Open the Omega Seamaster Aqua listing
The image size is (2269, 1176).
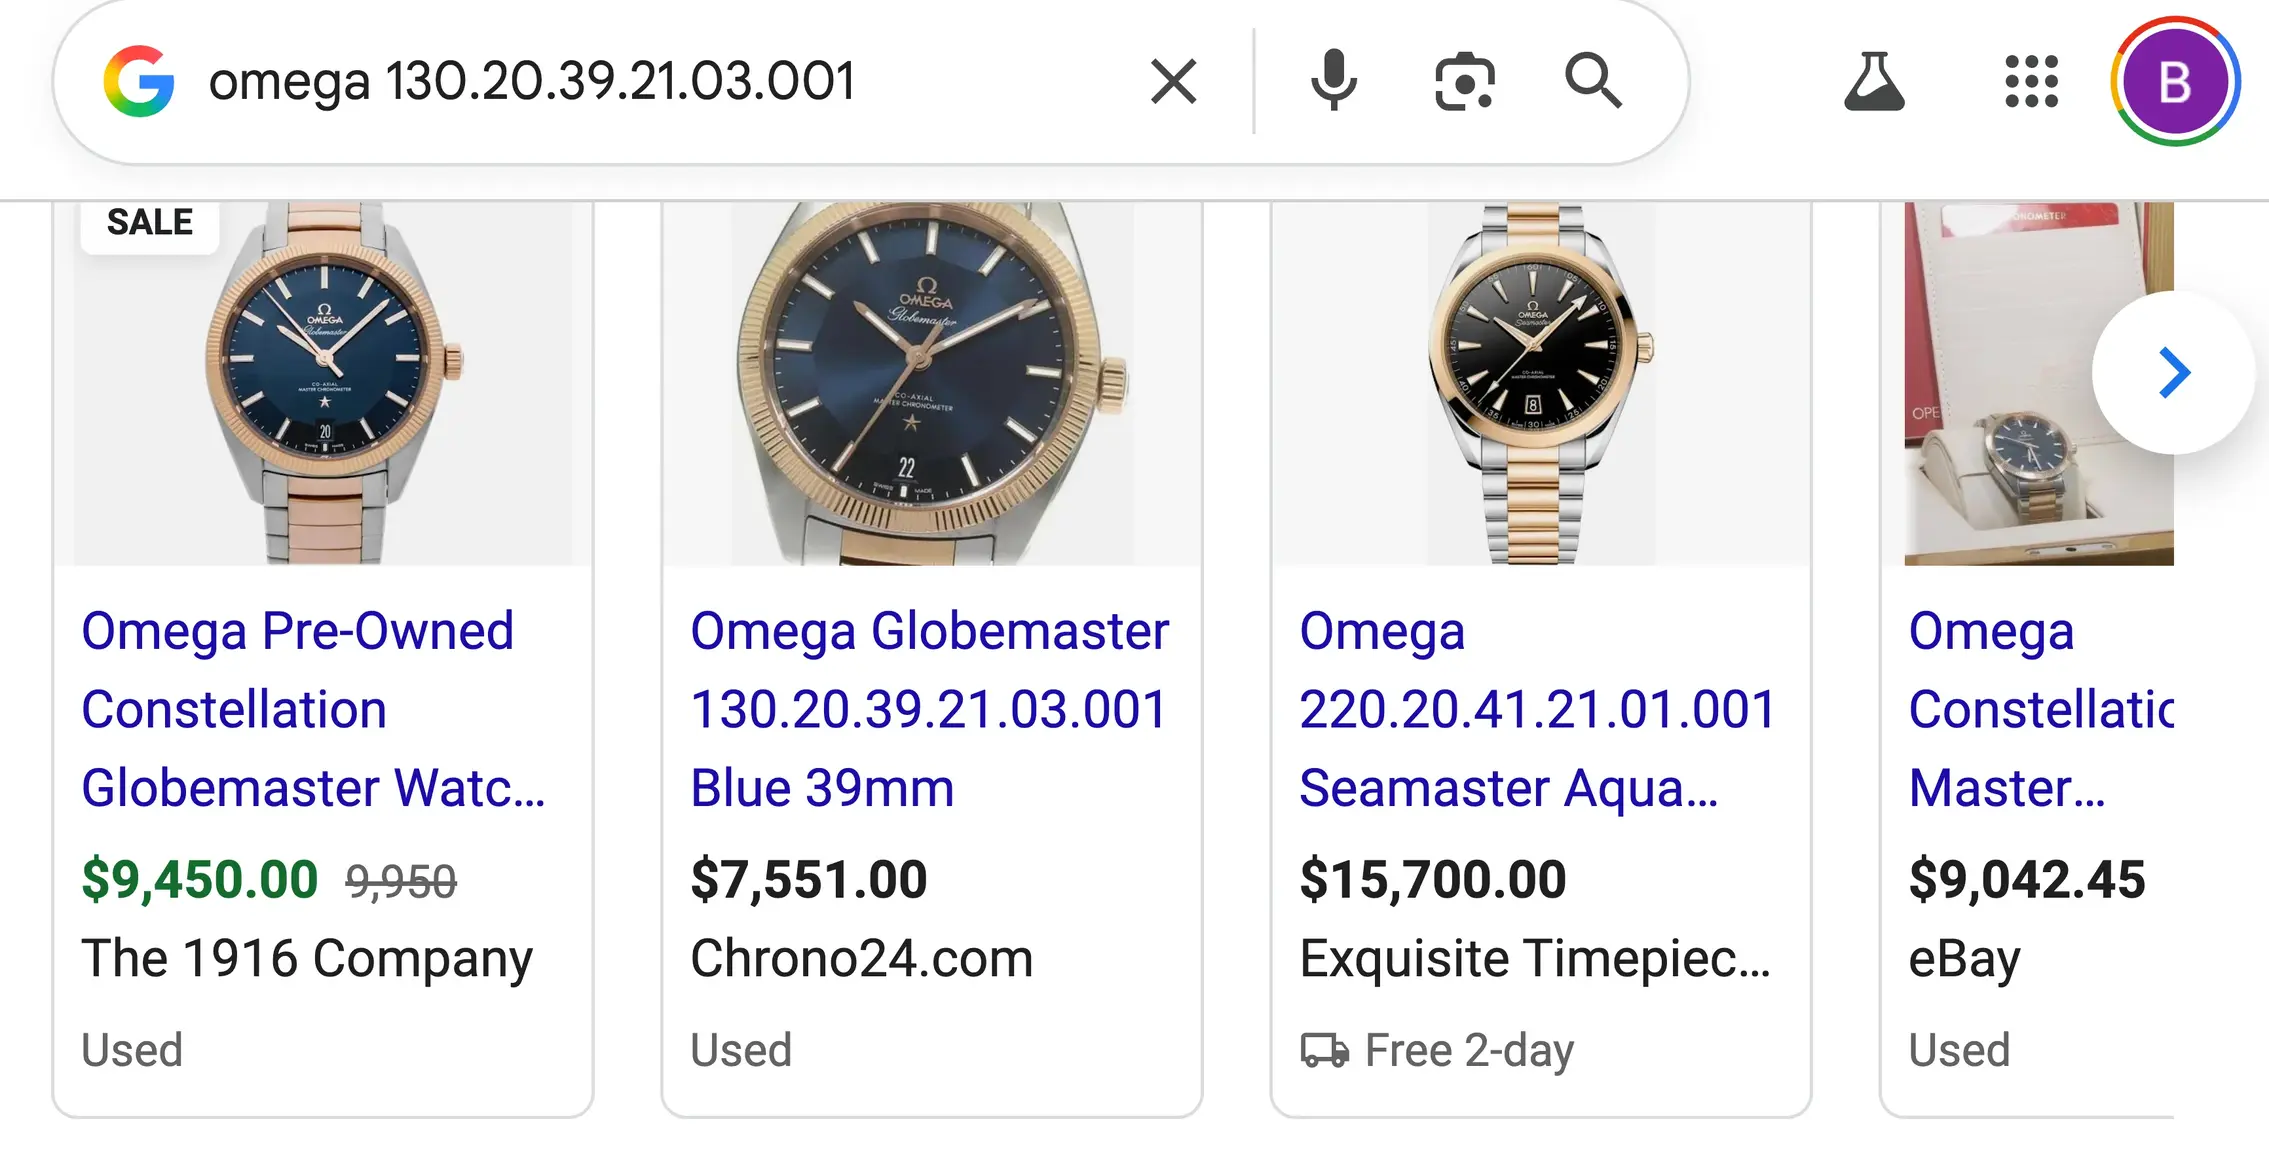[x=1535, y=708]
